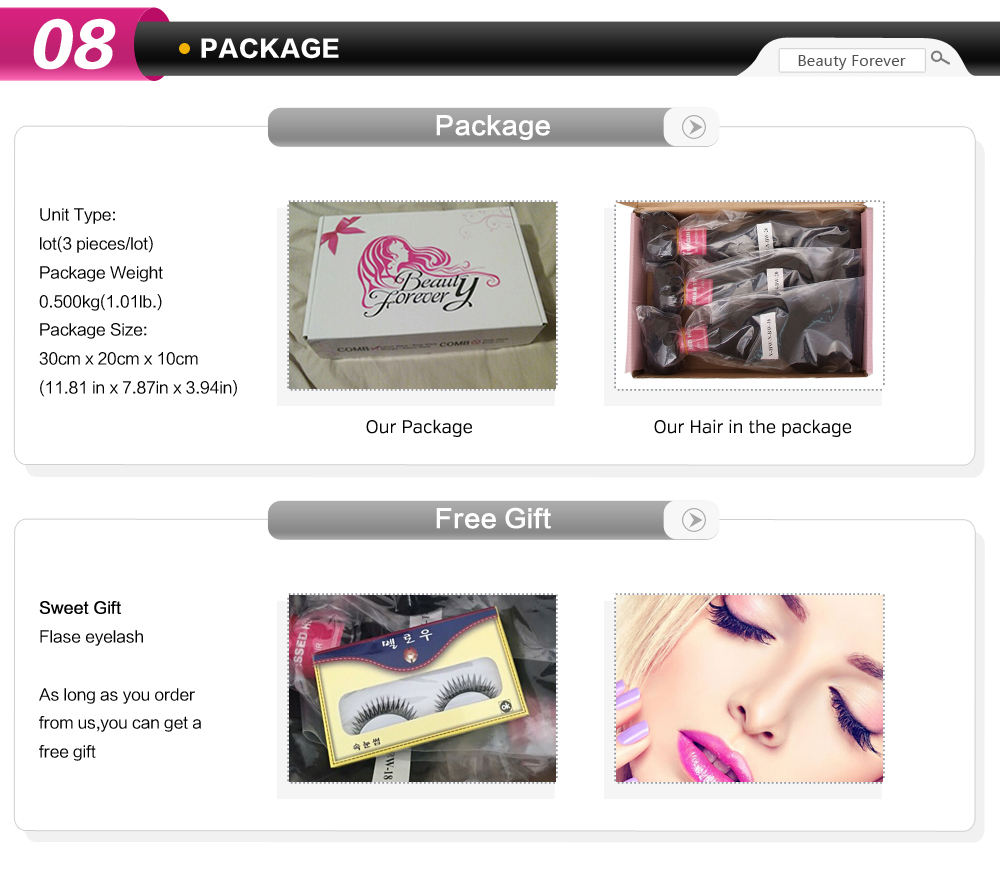
Task: Open the false eyelash gift box photo
Action: [422, 688]
